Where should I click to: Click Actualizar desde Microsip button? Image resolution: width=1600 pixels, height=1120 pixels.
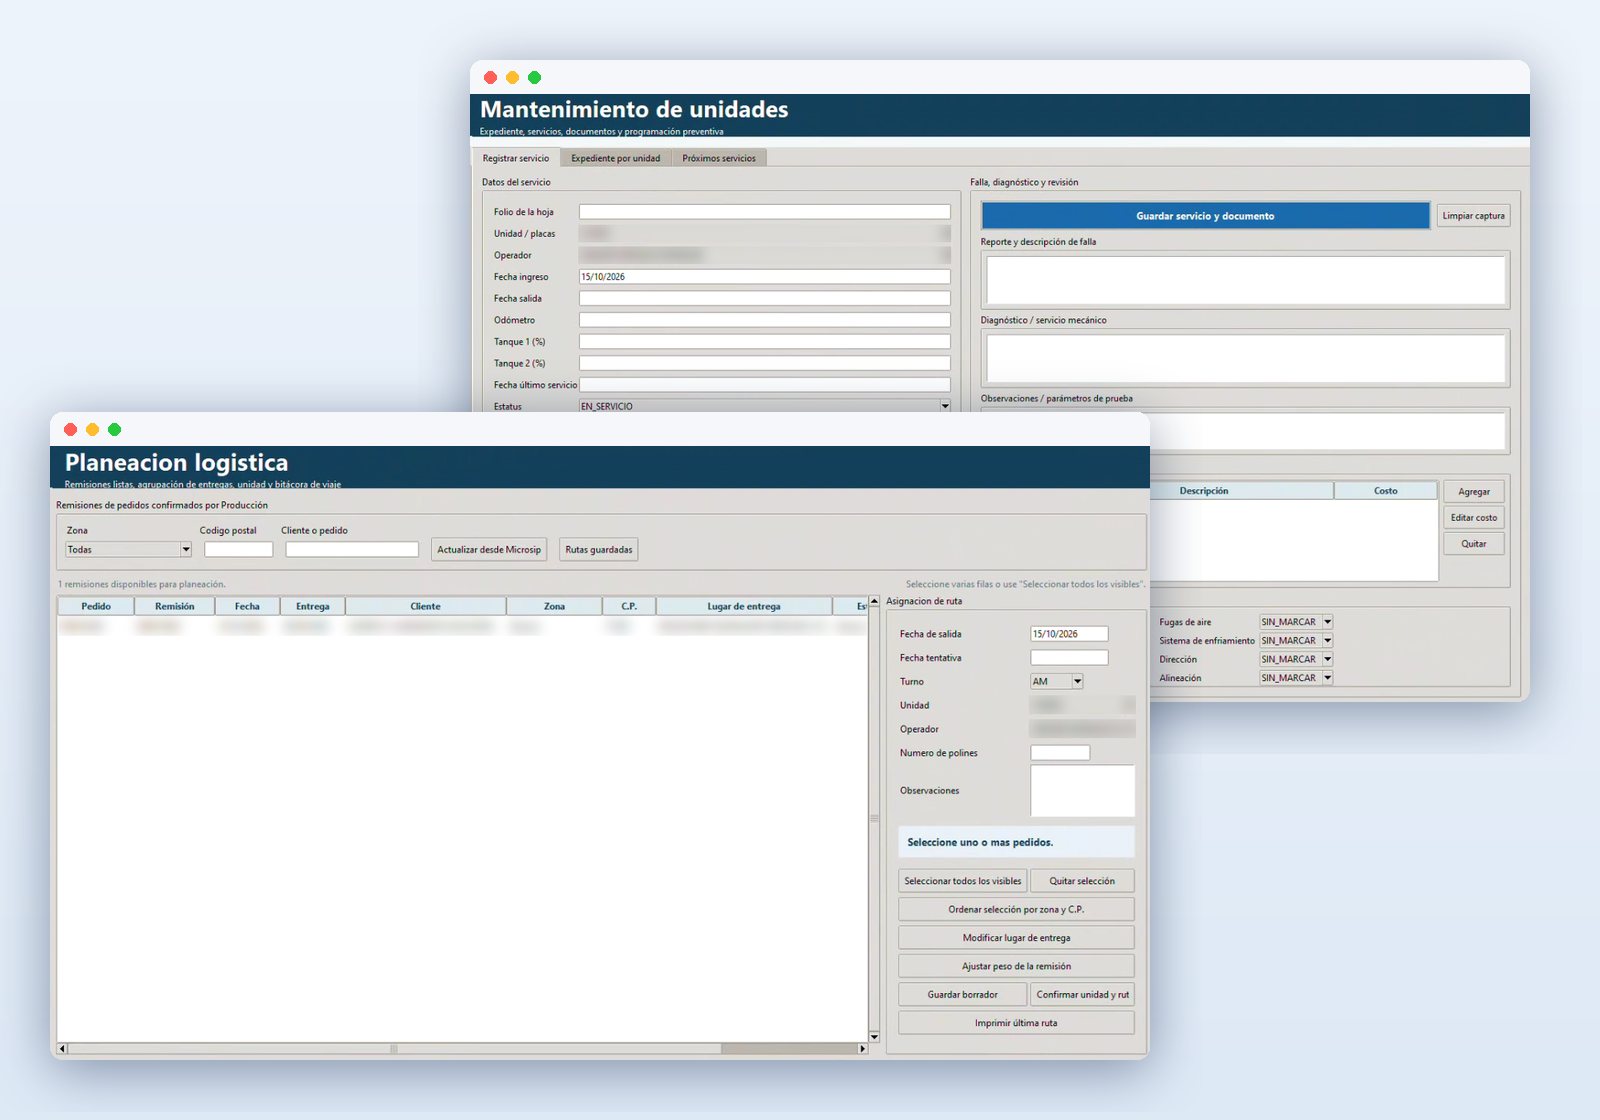(x=489, y=550)
